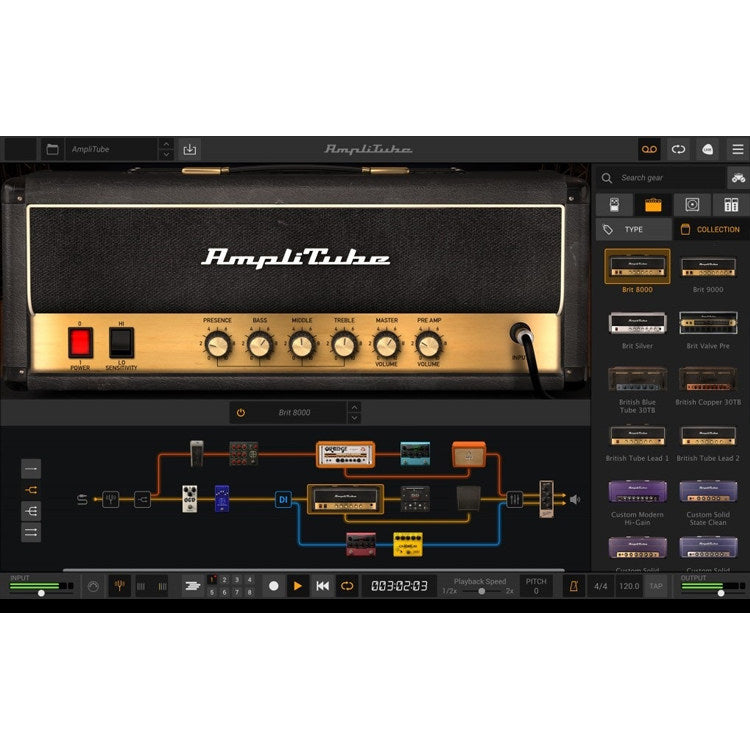
Task: Select the three-path split routing layout
Action: click(31, 511)
